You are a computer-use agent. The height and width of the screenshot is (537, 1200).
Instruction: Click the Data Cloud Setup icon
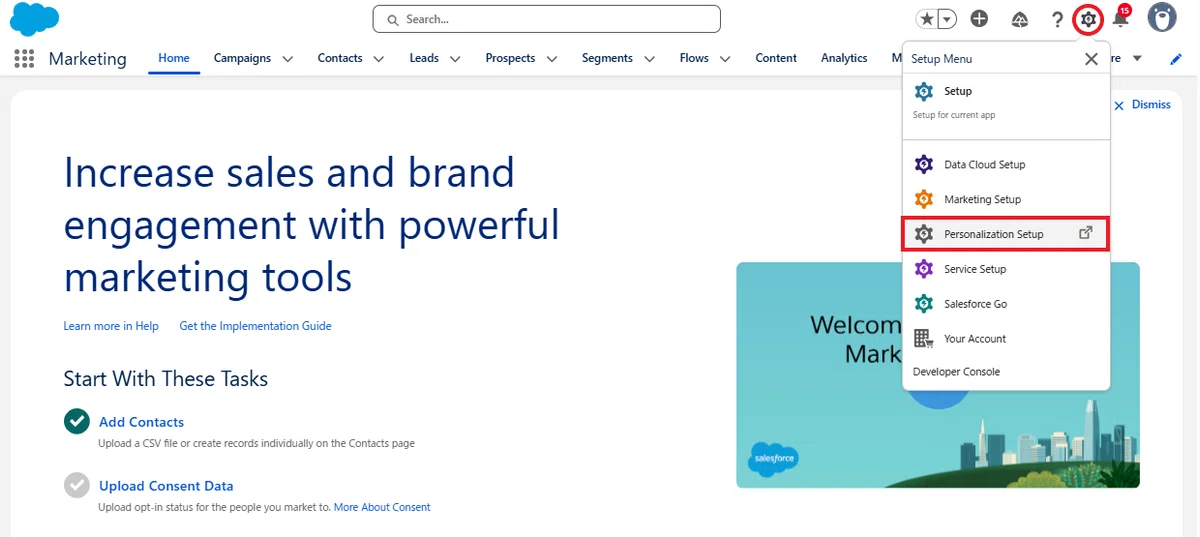pyautogui.click(x=924, y=164)
